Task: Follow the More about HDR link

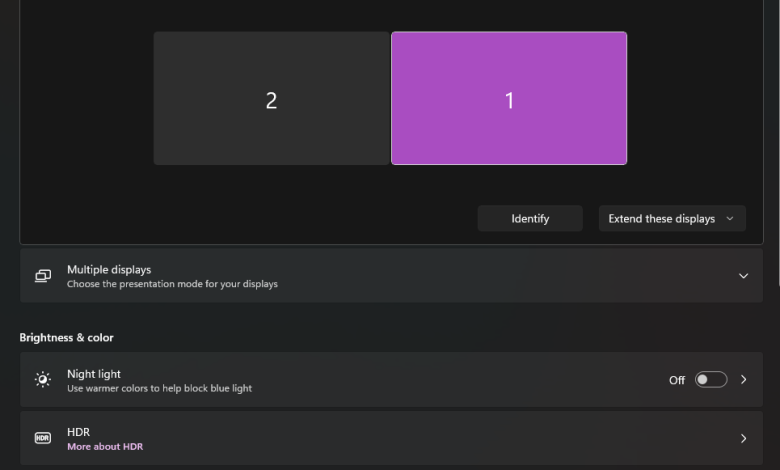Action: 105,446
